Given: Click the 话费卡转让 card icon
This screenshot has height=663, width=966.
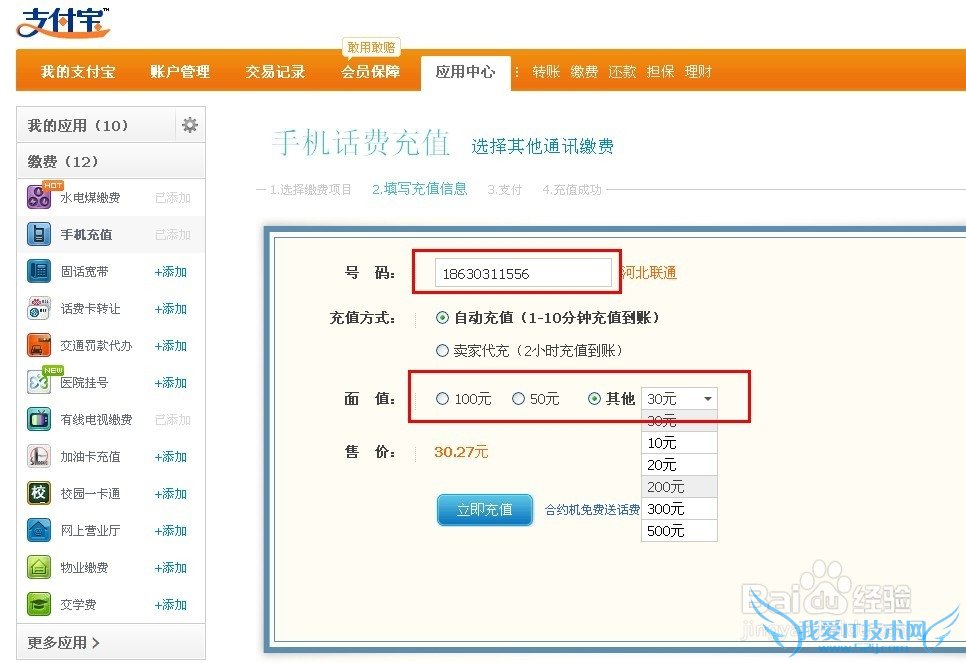Looking at the screenshot, I should (x=39, y=308).
